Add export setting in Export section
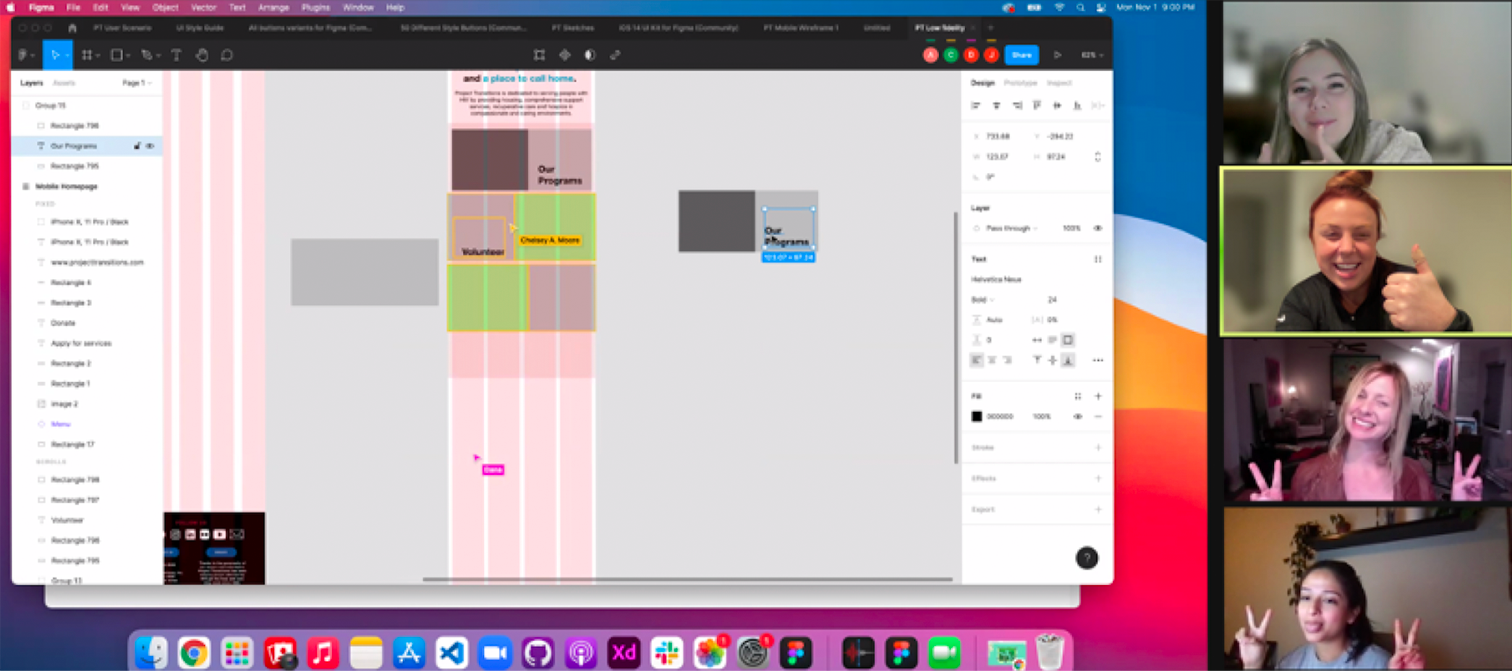This screenshot has width=1512, height=671. [x=1098, y=509]
